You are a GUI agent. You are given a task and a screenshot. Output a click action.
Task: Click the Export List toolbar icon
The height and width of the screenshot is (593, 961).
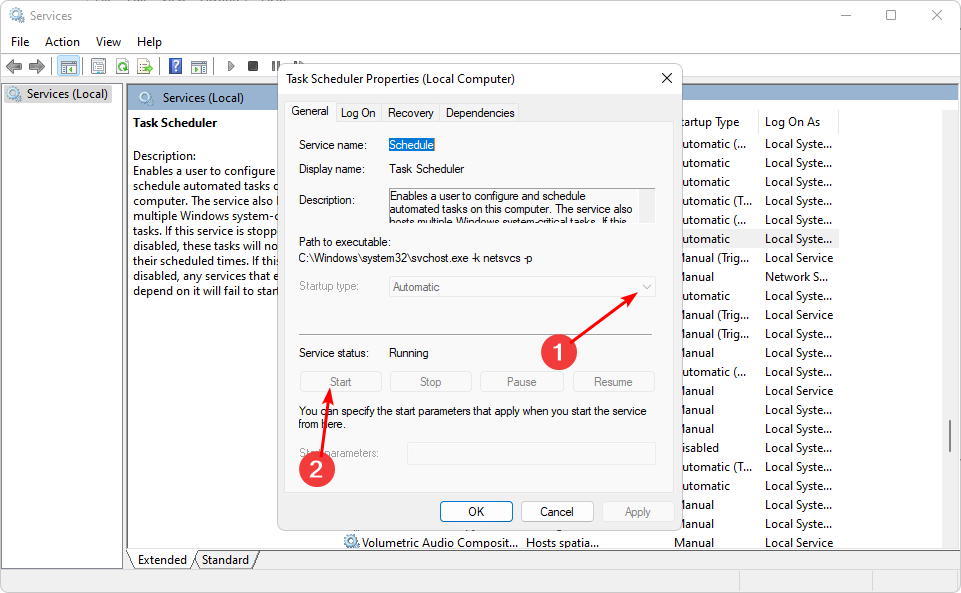(x=145, y=66)
